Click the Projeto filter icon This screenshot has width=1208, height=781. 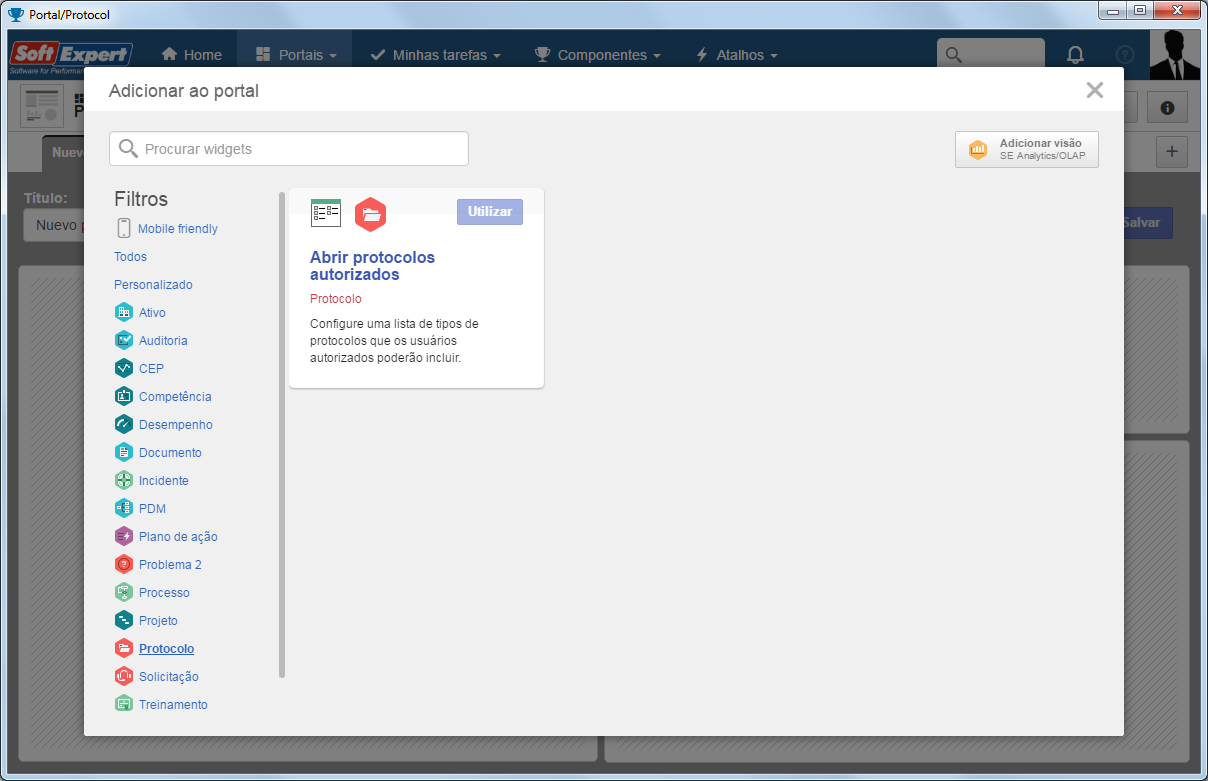coord(124,620)
